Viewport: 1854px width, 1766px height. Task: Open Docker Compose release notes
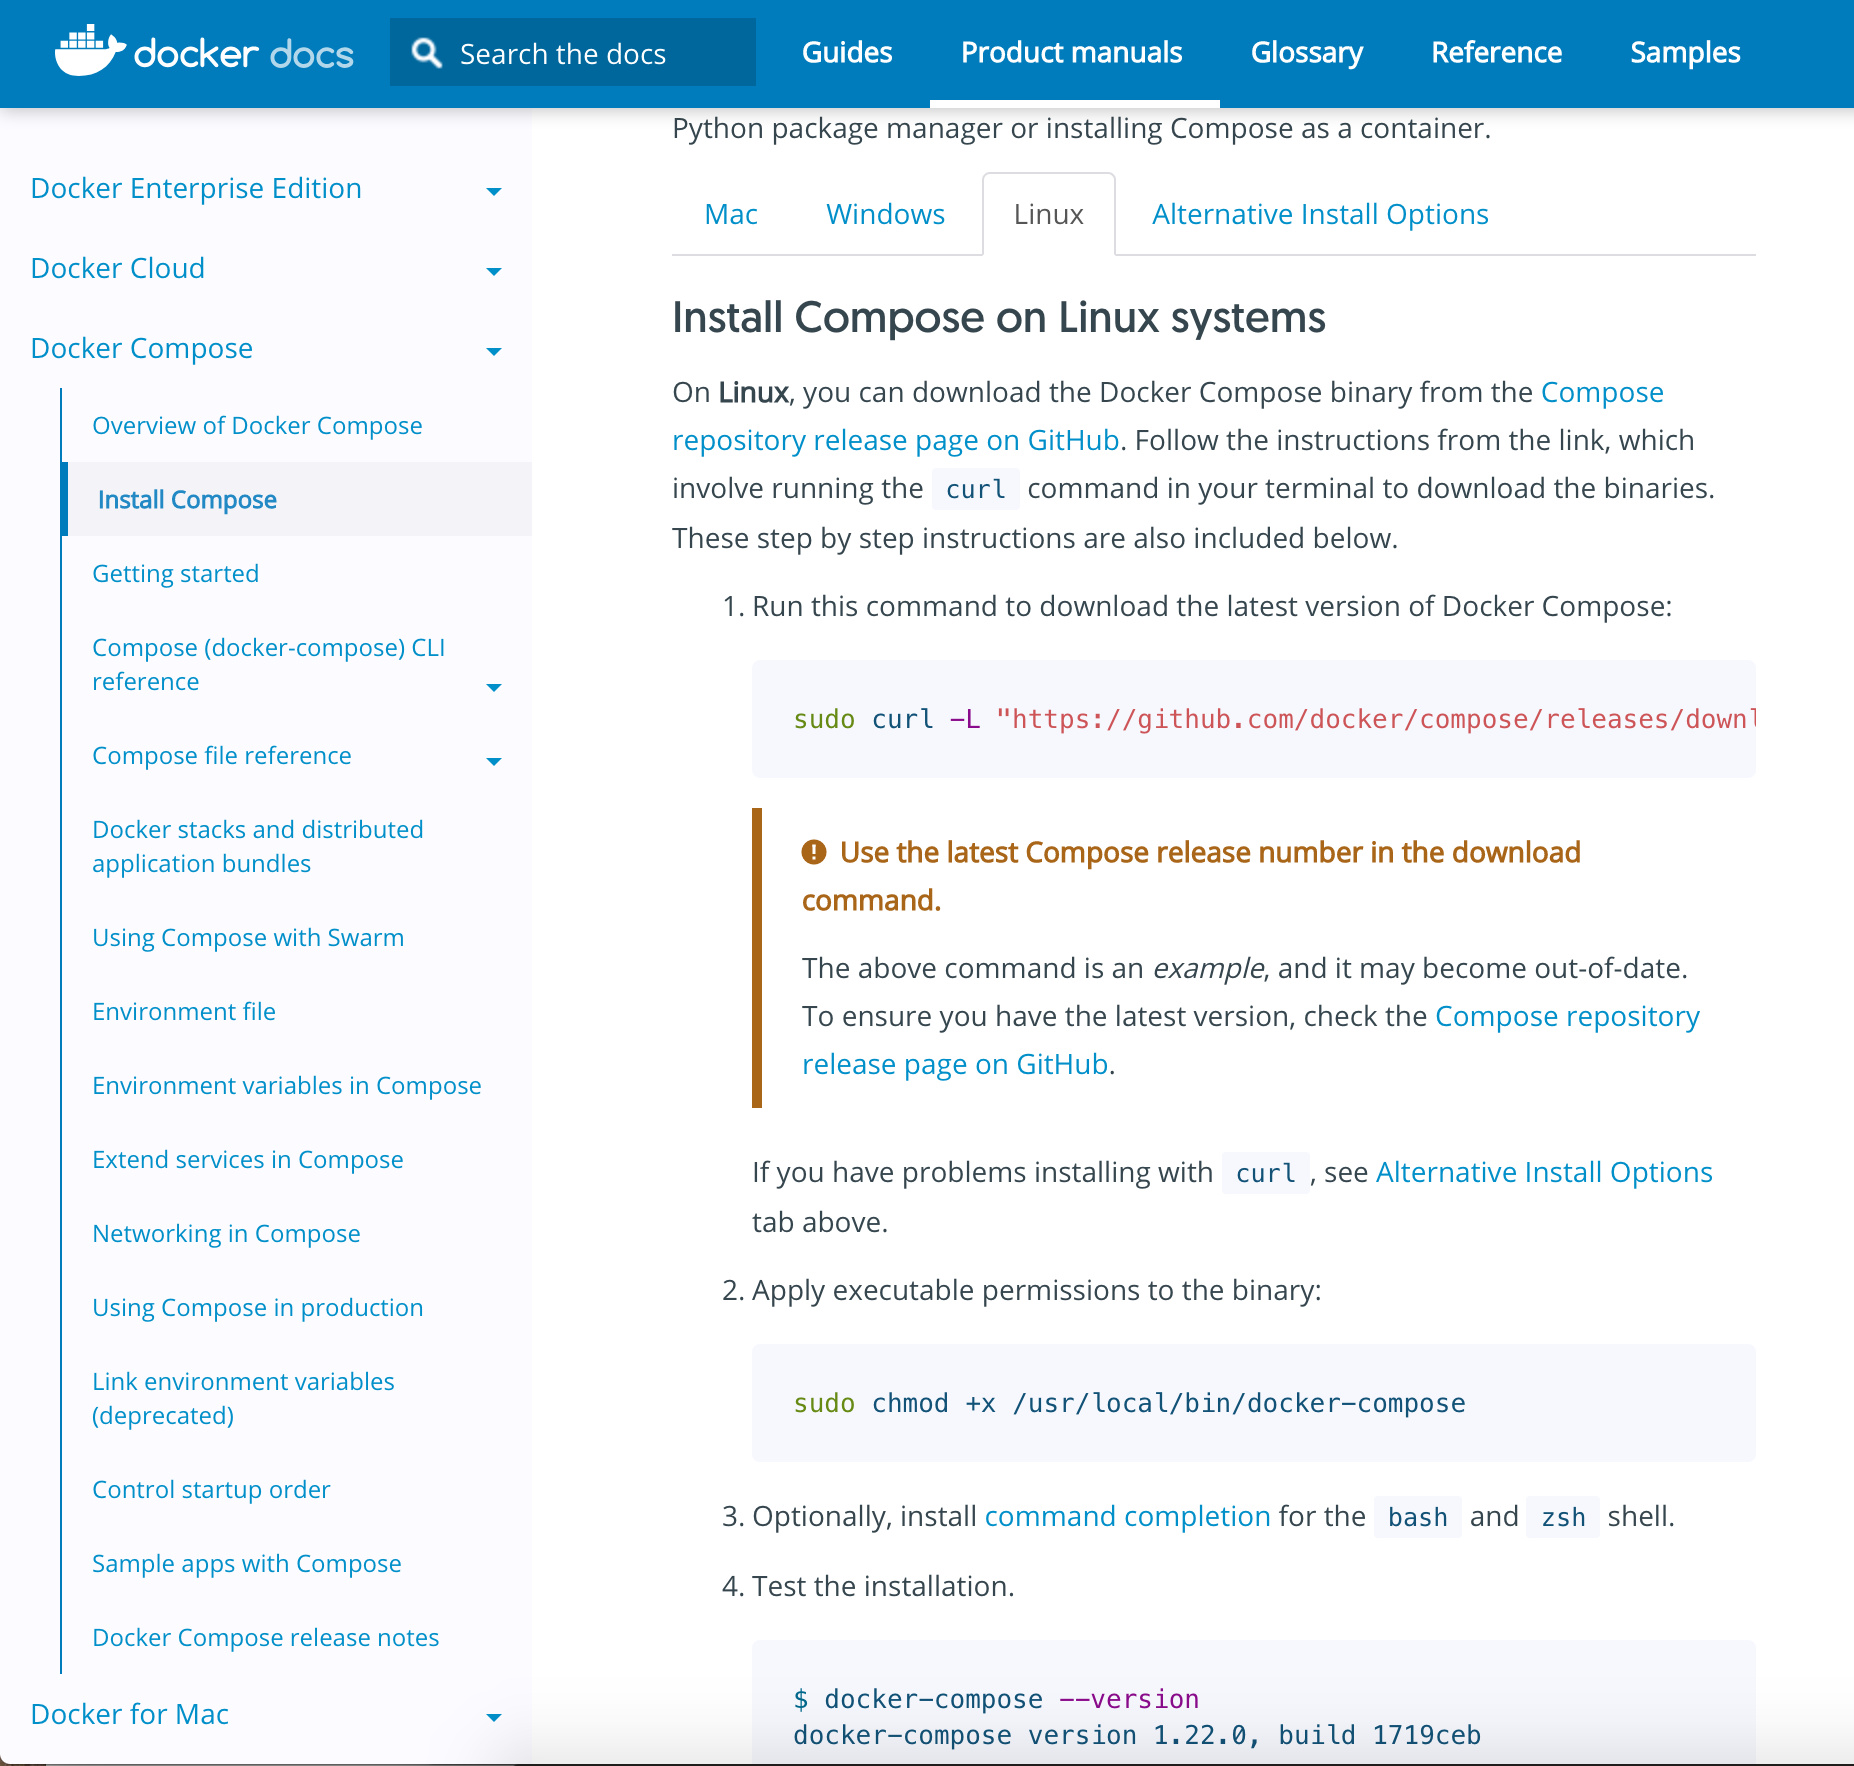pyautogui.click(x=266, y=1637)
